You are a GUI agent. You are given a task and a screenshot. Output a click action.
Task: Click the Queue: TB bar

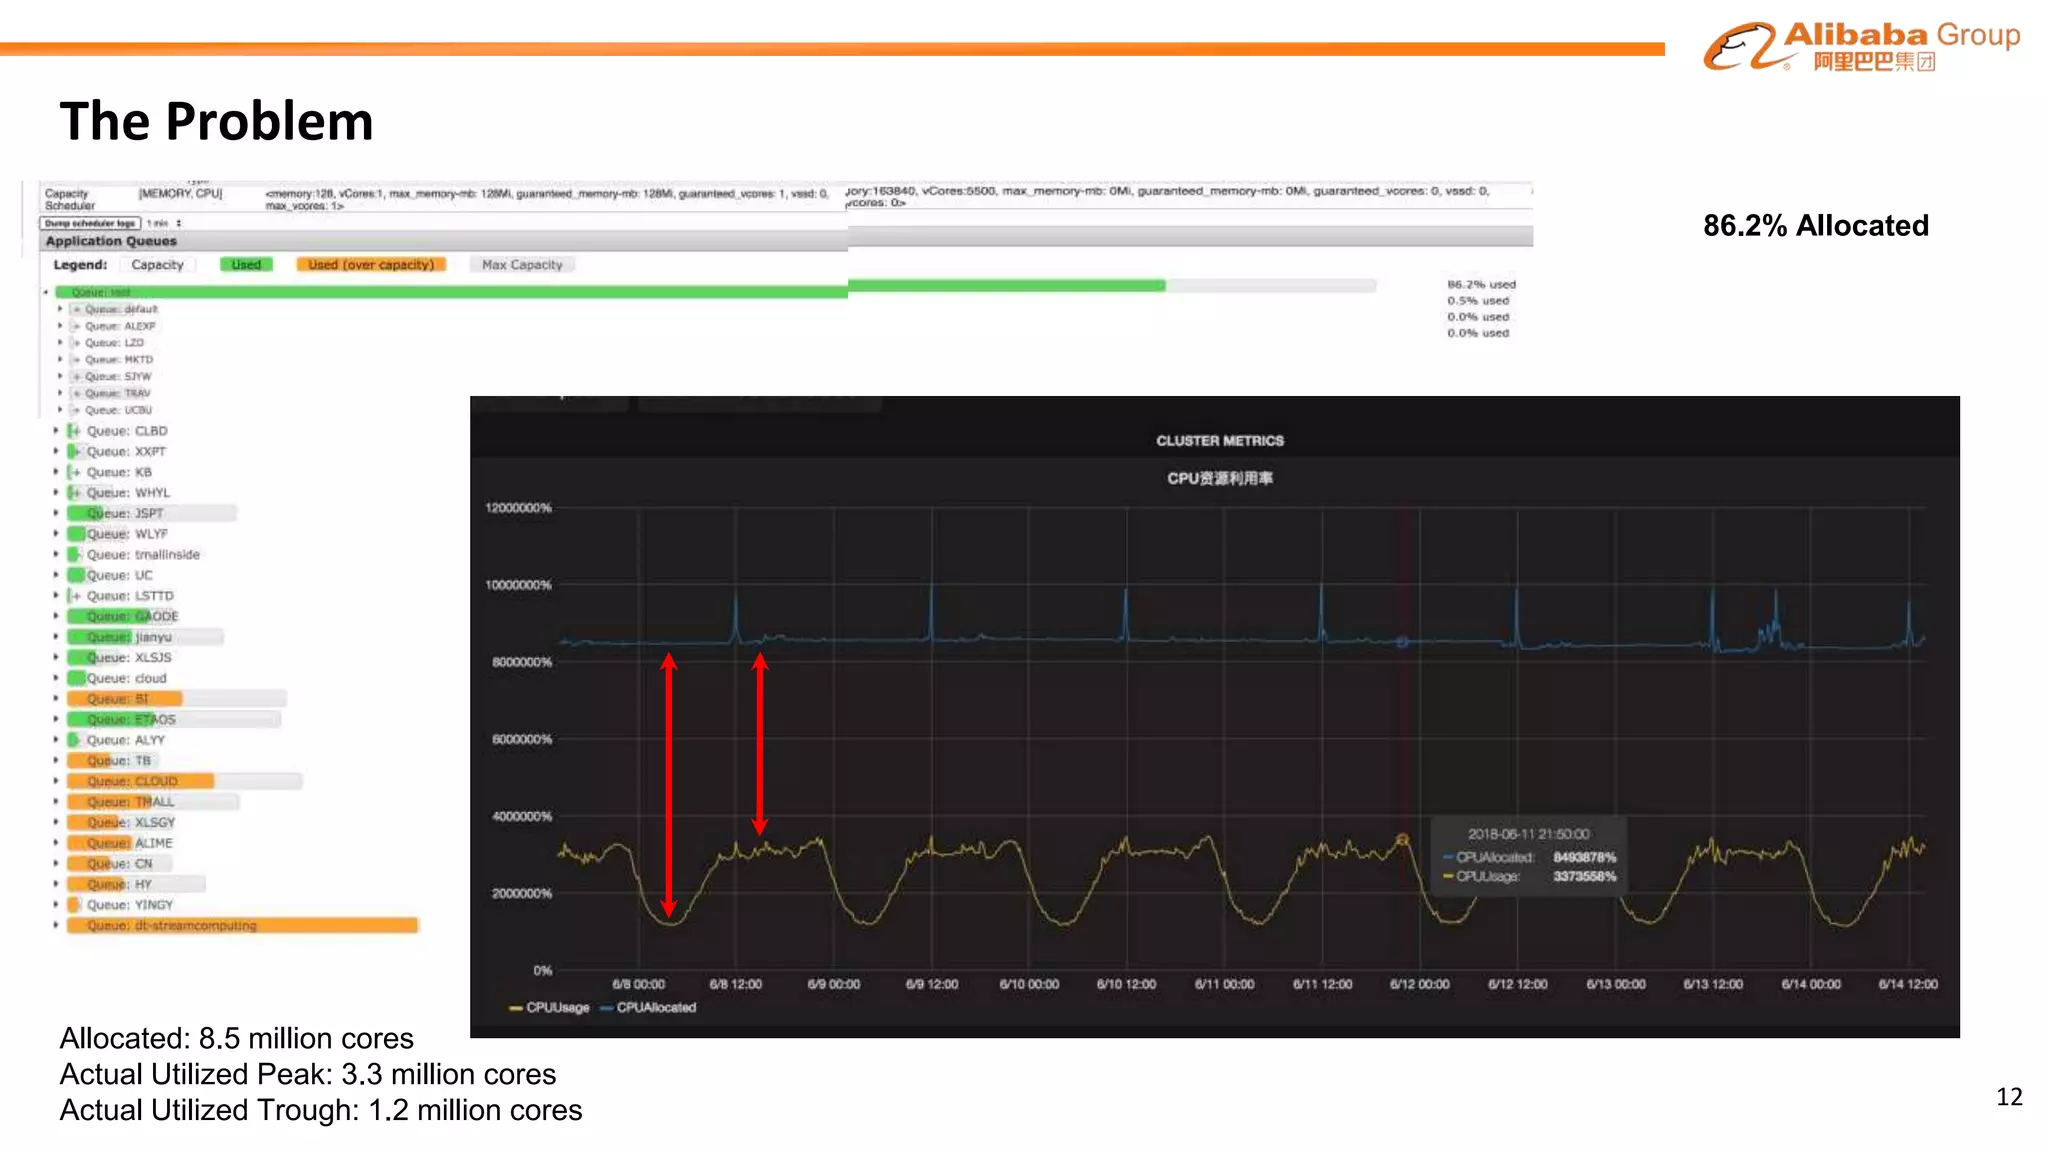pos(112,761)
